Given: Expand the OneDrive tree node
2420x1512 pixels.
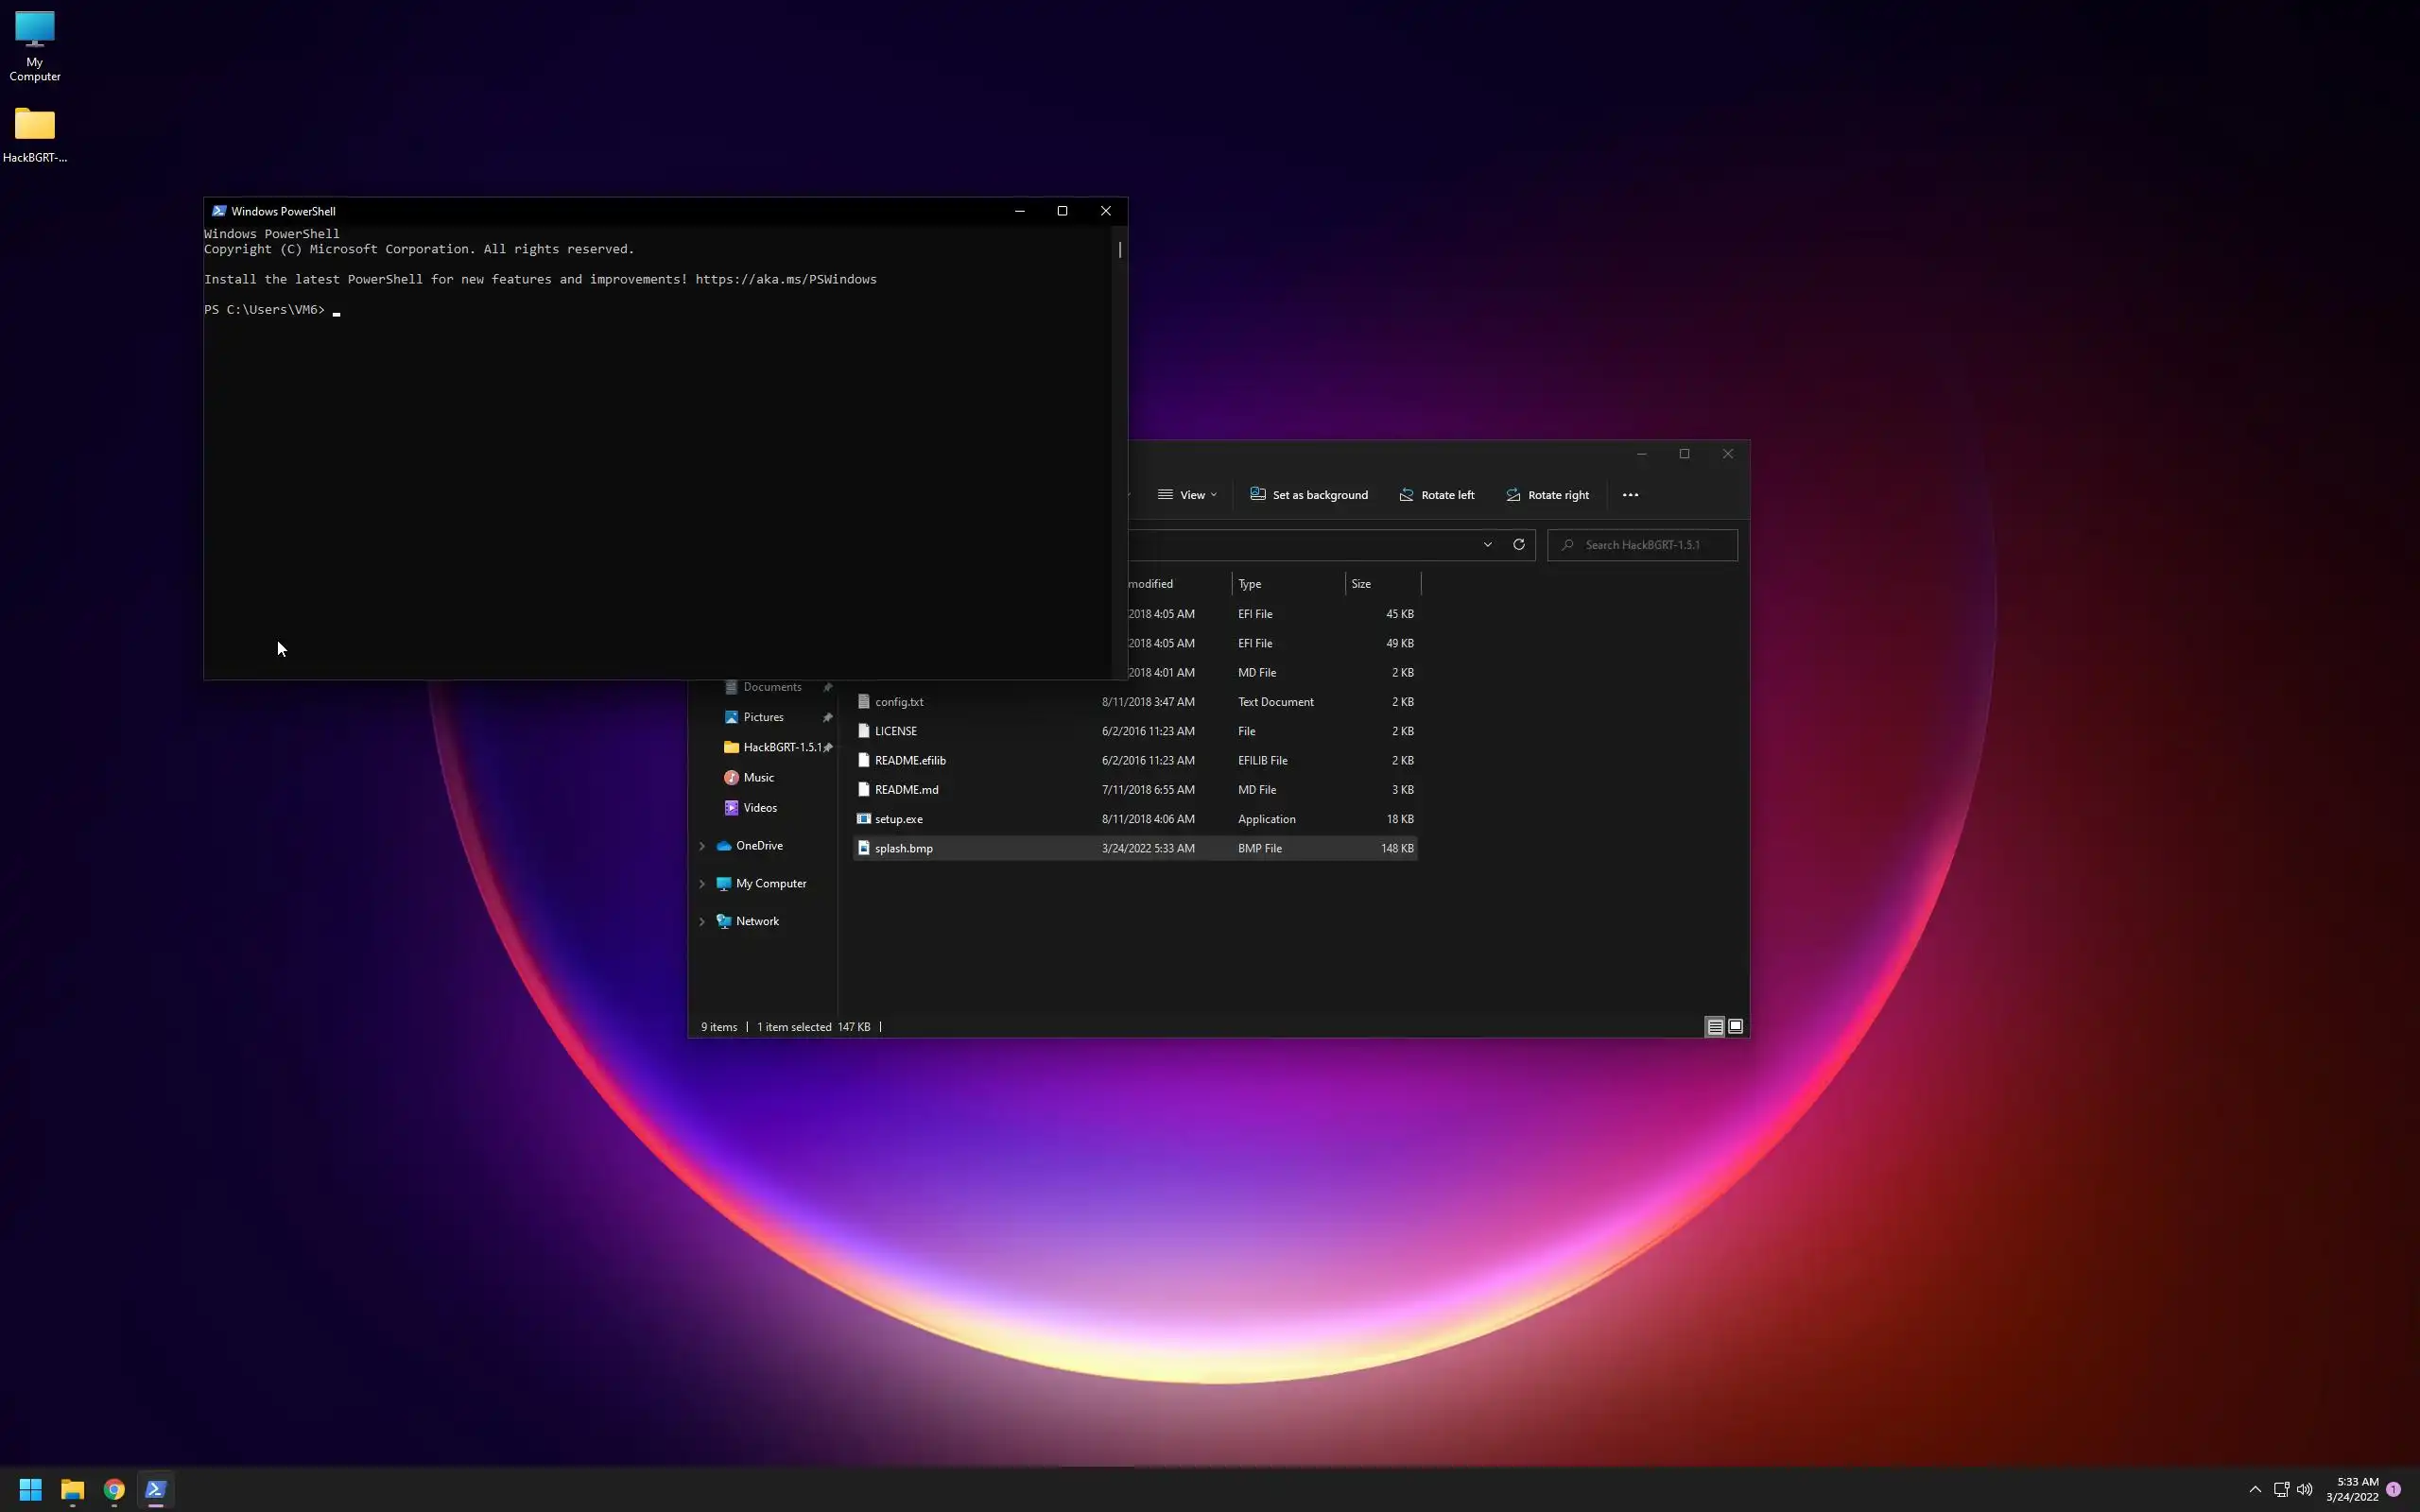Looking at the screenshot, I should click(x=702, y=846).
